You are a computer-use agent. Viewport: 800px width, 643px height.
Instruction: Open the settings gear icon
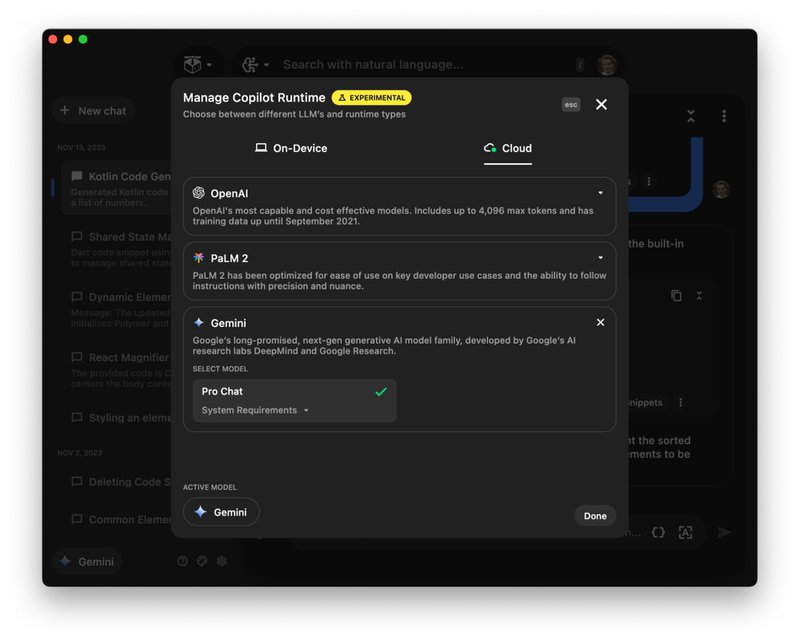(x=221, y=561)
